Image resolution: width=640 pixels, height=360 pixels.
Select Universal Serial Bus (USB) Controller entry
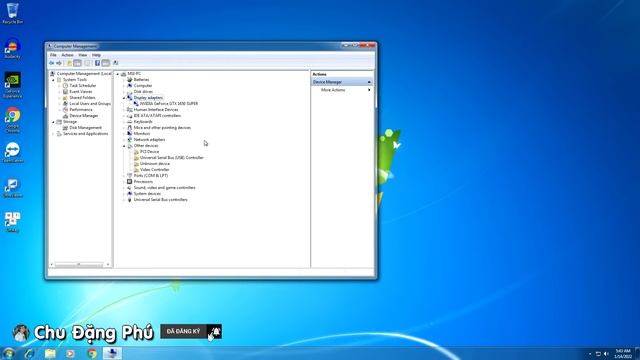click(x=171, y=158)
